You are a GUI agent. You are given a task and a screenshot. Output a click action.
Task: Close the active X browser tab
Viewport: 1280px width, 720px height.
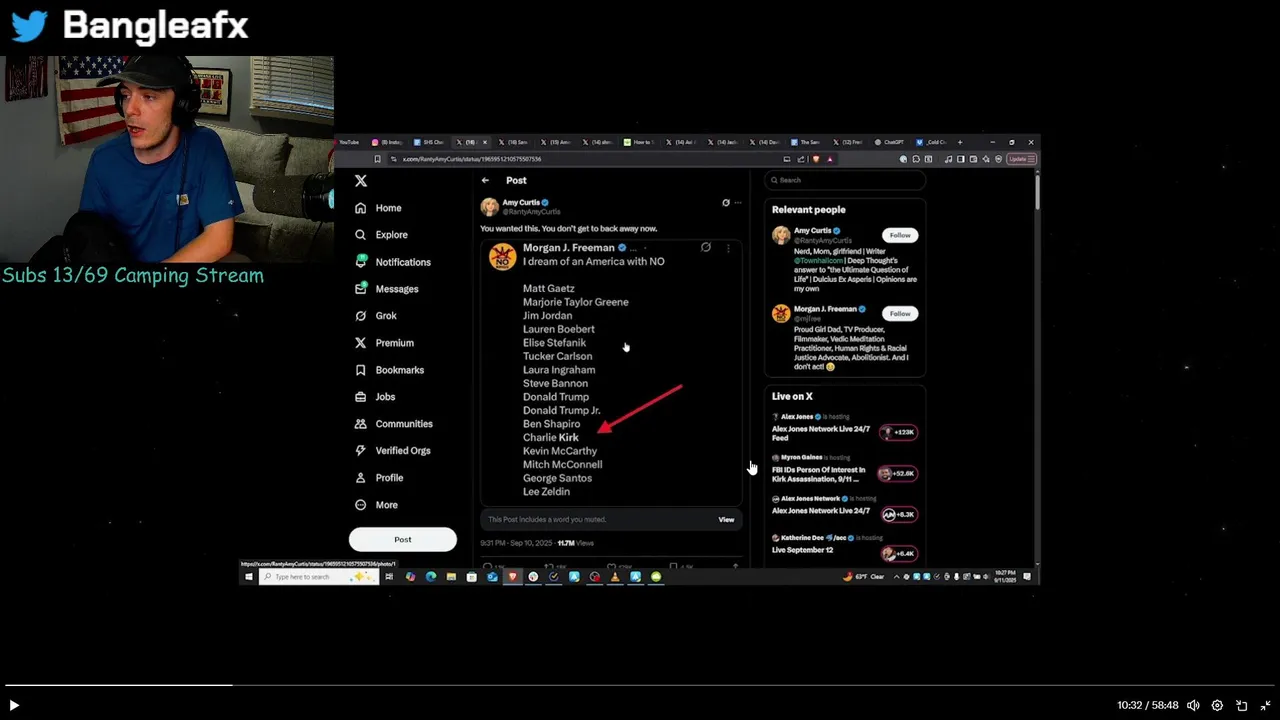[485, 142]
